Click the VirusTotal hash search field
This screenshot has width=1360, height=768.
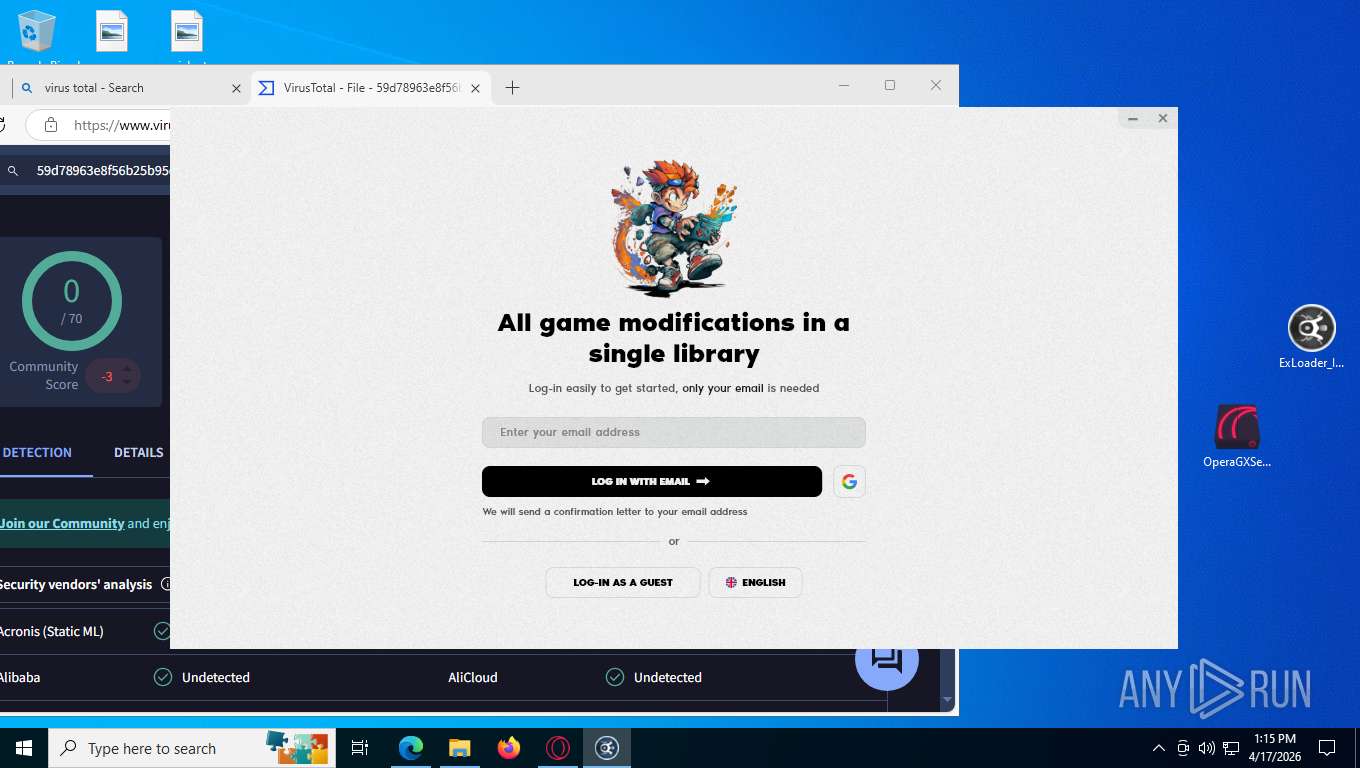point(102,171)
